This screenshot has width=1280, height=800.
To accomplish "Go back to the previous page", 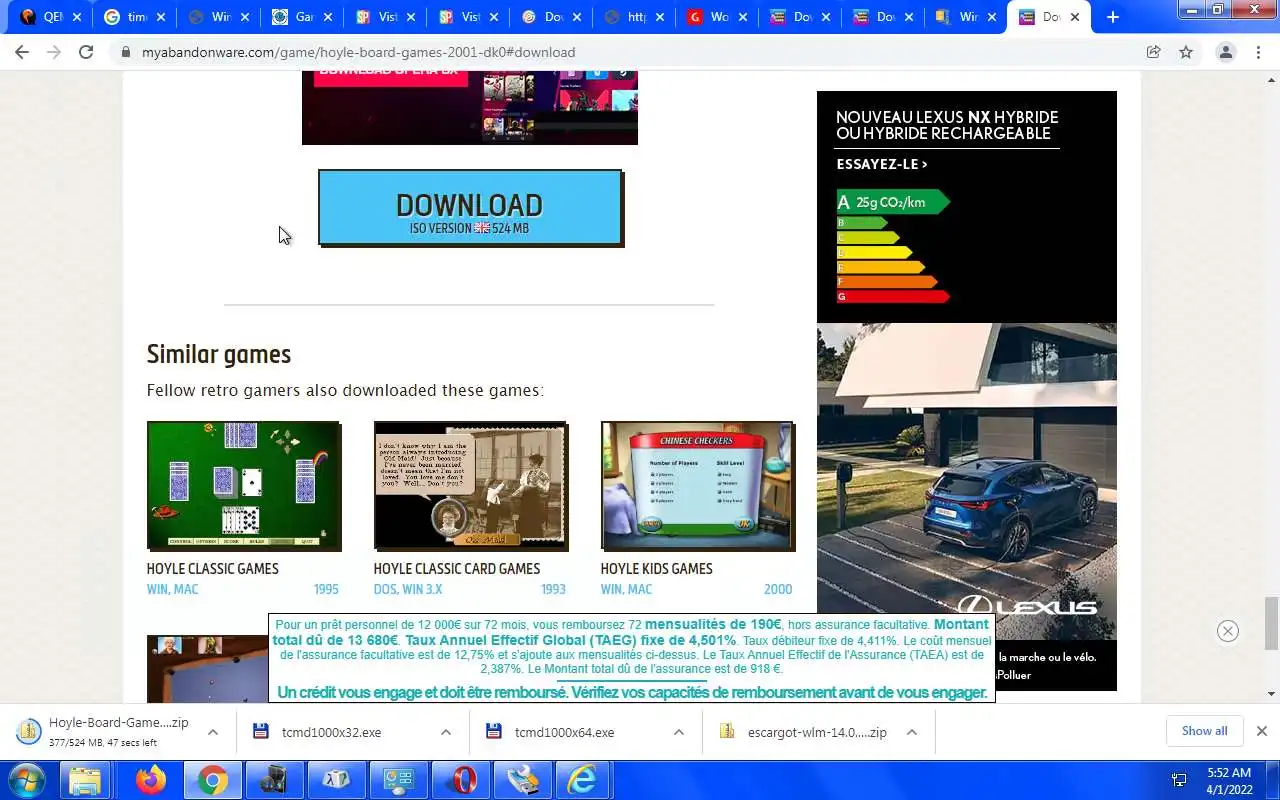I will click(22, 52).
